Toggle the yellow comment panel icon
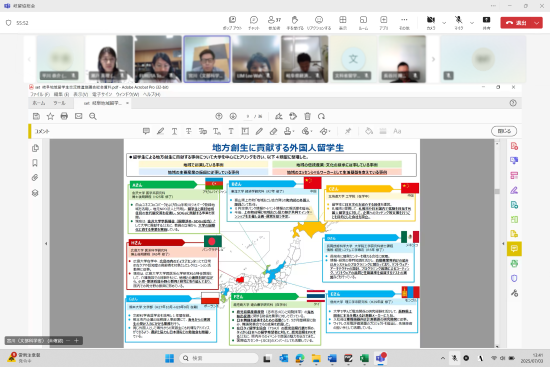Image resolution: width=550 pixels, height=367 pixels. point(514,249)
